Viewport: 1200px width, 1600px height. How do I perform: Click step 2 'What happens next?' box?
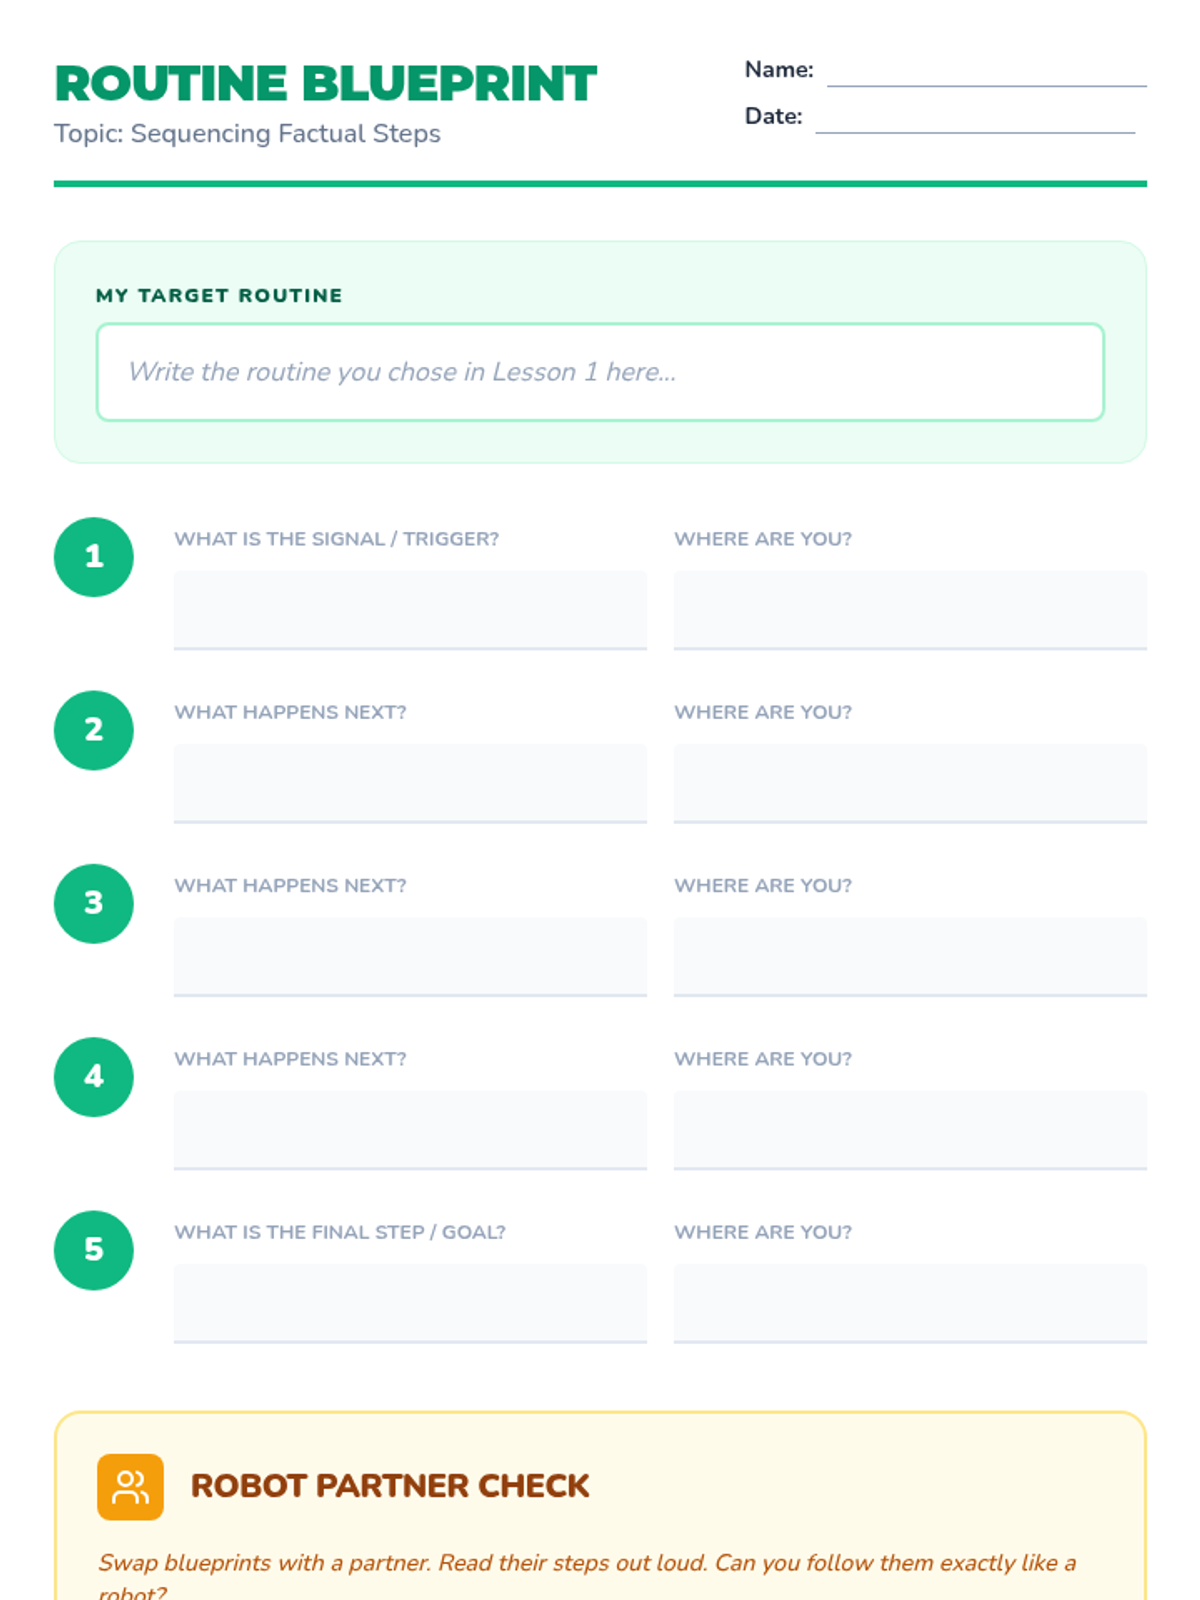click(x=410, y=782)
